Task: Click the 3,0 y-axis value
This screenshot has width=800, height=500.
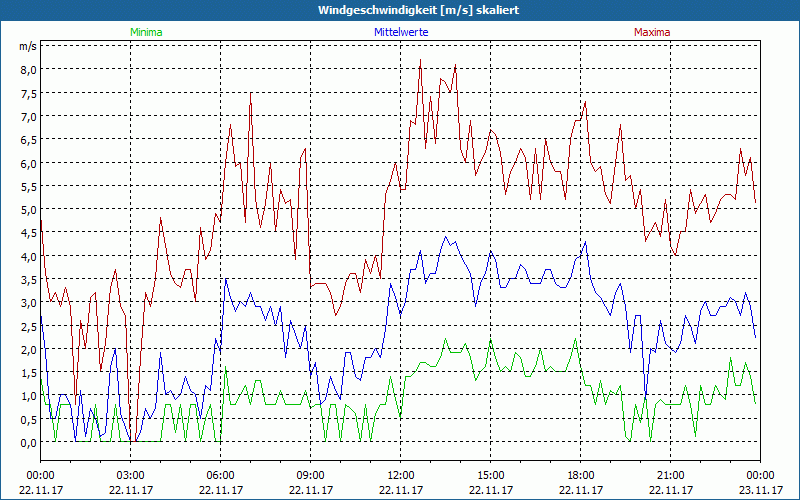Action: coord(29,304)
